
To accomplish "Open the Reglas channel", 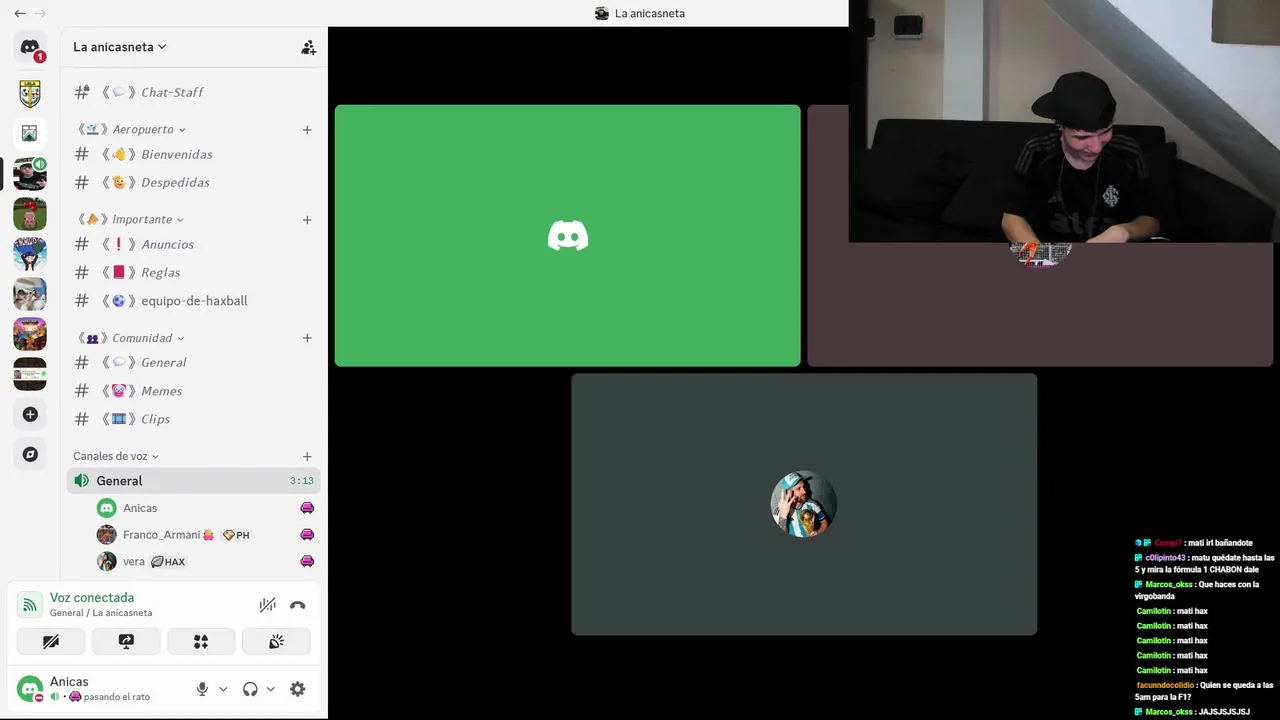I will [194, 272].
